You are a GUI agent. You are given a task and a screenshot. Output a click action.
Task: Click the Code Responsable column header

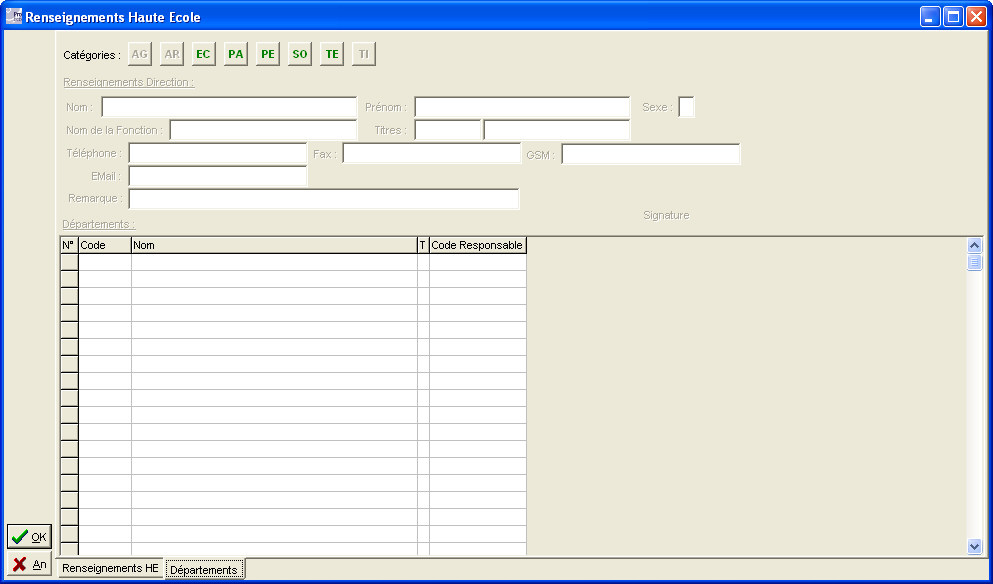pyautogui.click(x=478, y=245)
